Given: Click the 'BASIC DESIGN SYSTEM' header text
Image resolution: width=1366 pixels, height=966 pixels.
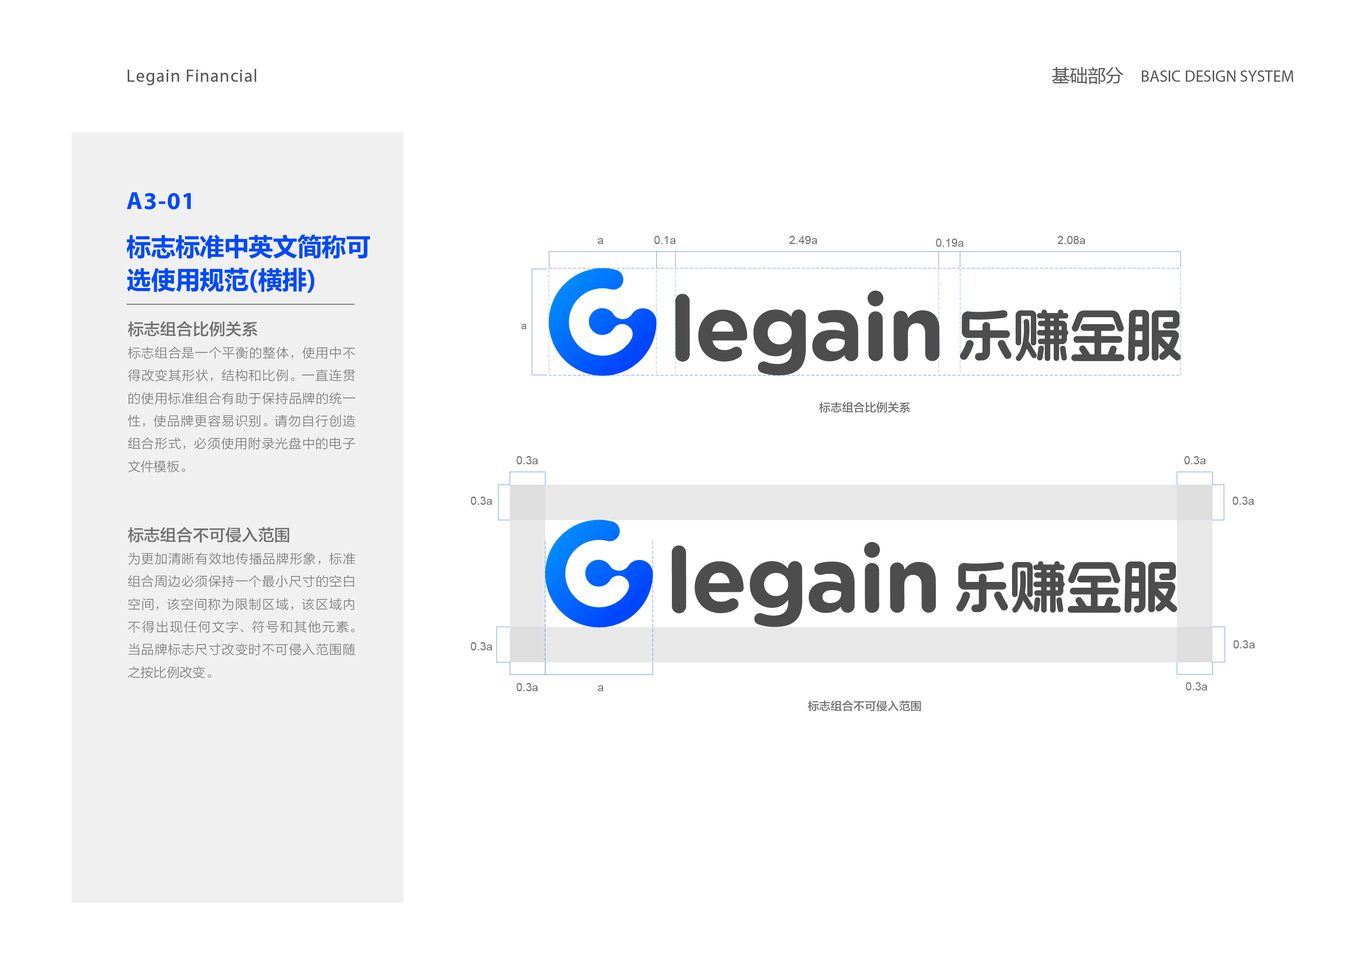Looking at the screenshot, I should pyautogui.click(x=1217, y=76).
